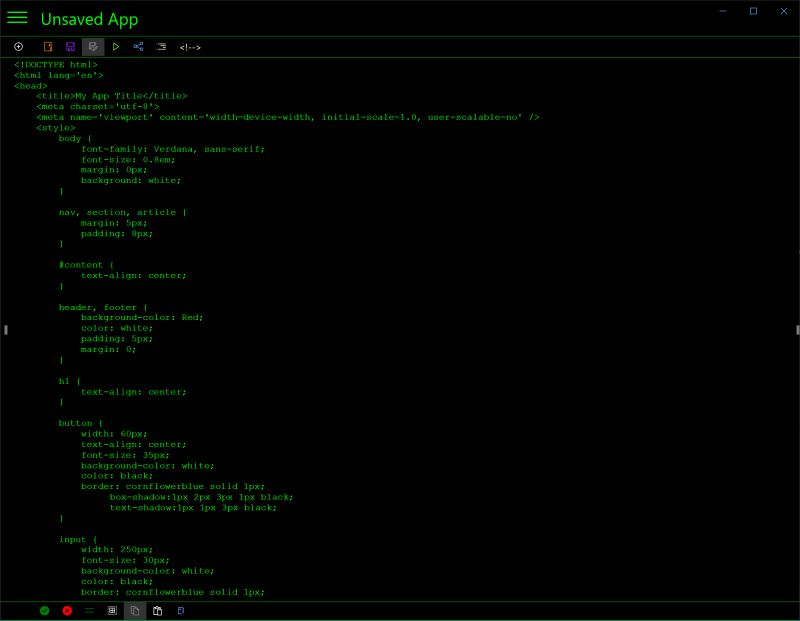This screenshot has height=621, width=800.
Task: Minimize the application window
Action: [723, 11]
